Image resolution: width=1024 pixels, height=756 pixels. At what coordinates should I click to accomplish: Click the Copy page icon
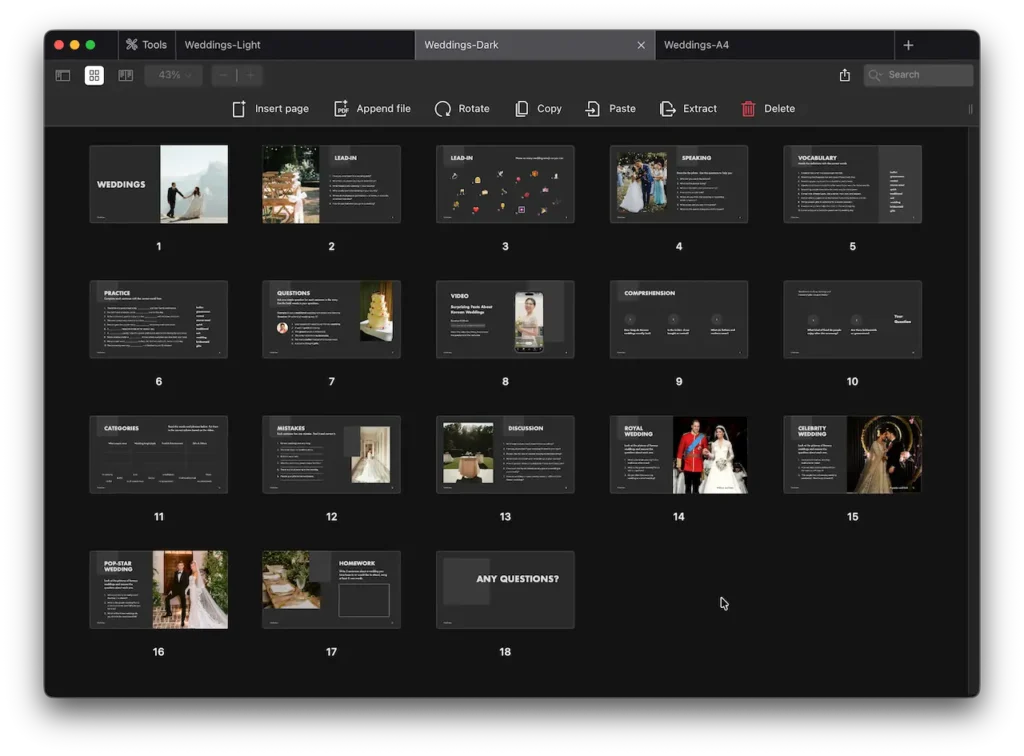[x=521, y=108]
